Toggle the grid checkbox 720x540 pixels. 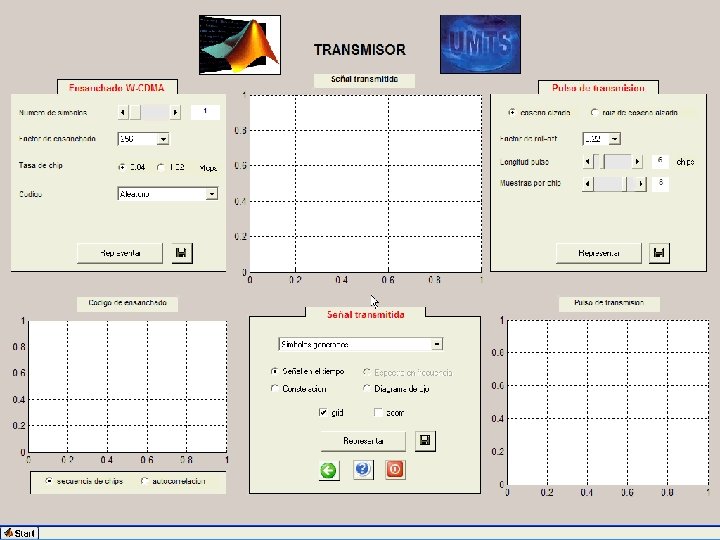(x=323, y=412)
